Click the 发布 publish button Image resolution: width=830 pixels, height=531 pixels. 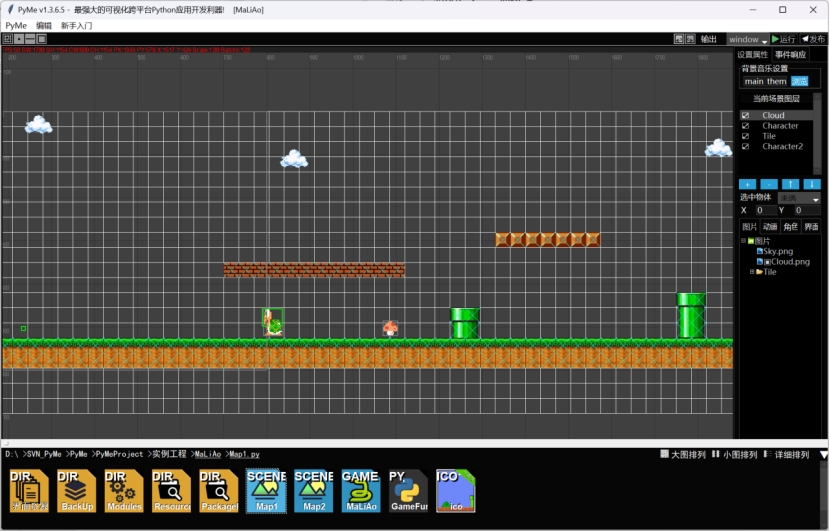[814, 39]
